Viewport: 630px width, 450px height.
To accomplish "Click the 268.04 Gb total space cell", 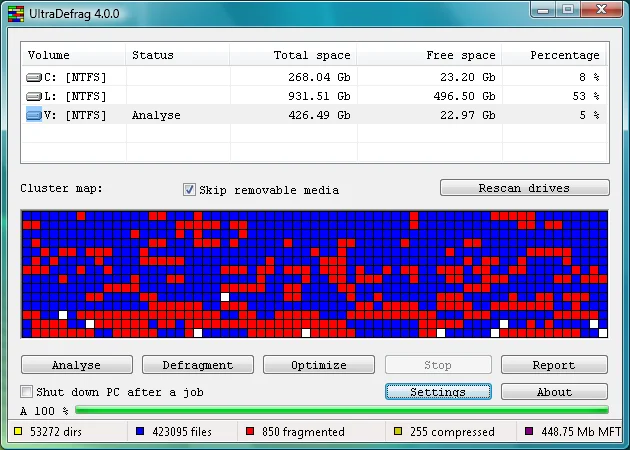I will [x=319, y=77].
